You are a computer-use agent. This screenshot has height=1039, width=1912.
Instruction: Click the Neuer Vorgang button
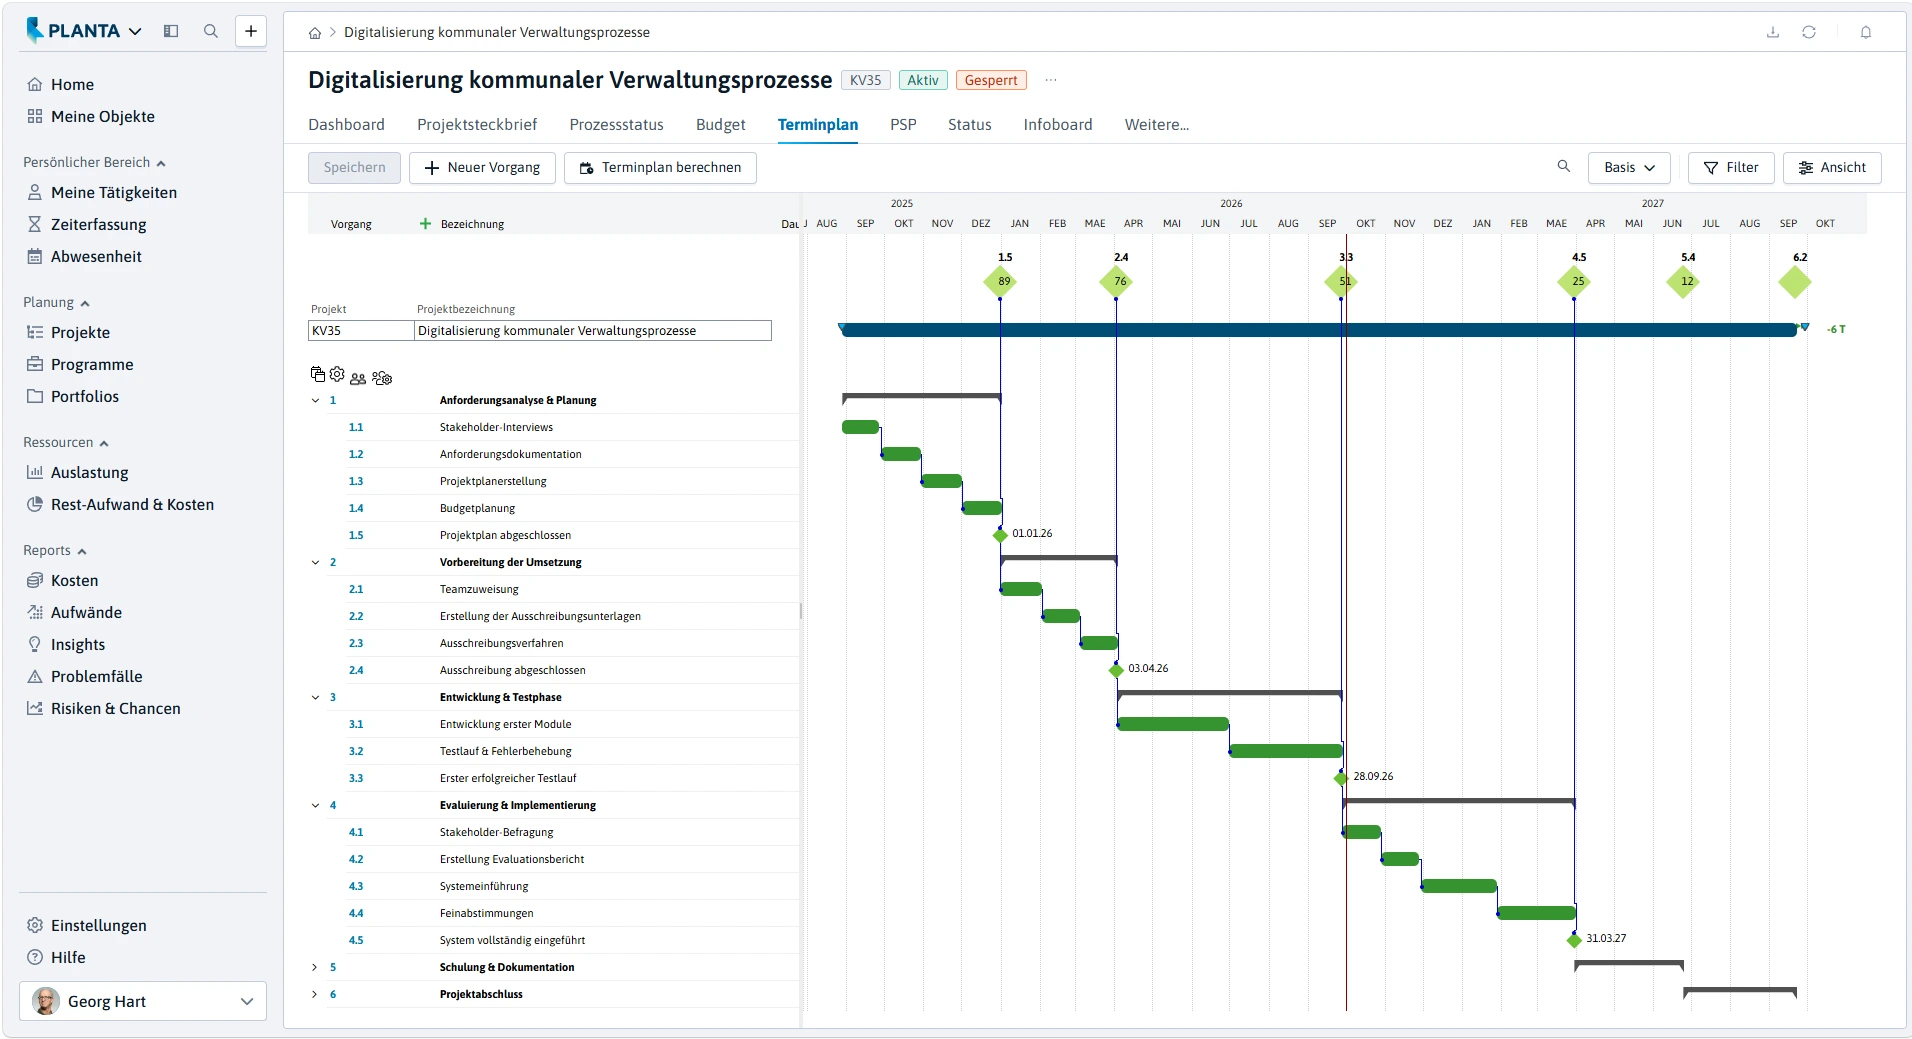pyautogui.click(x=482, y=167)
